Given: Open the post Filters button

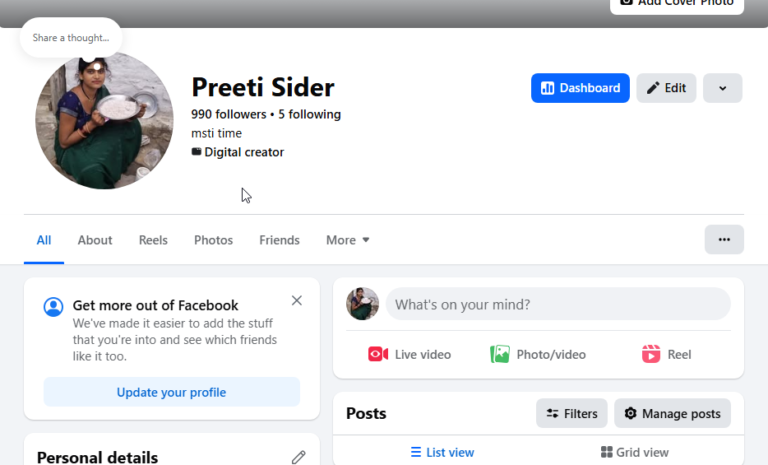Looking at the screenshot, I should tap(572, 414).
